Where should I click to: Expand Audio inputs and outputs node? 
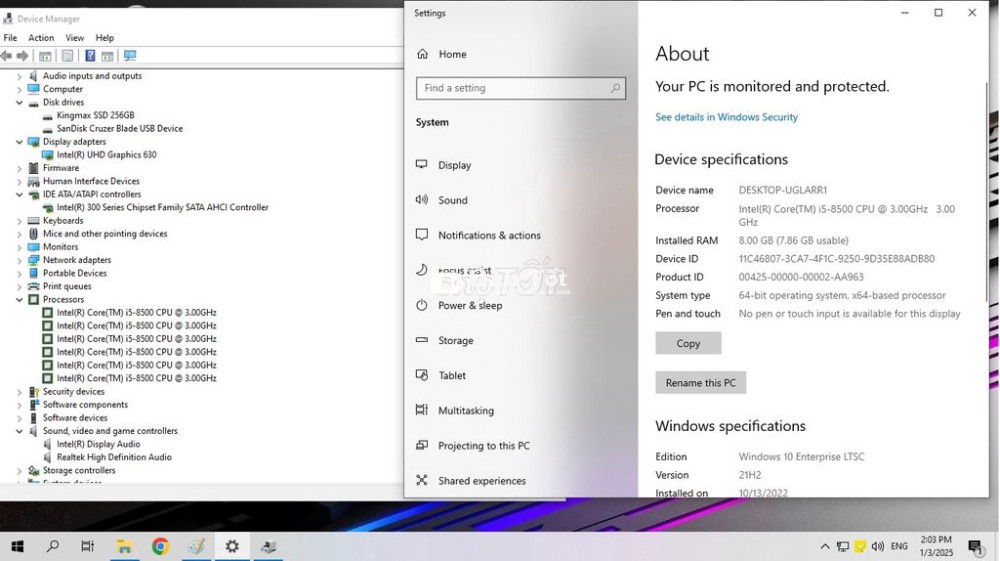pyautogui.click(x=19, y=76)
